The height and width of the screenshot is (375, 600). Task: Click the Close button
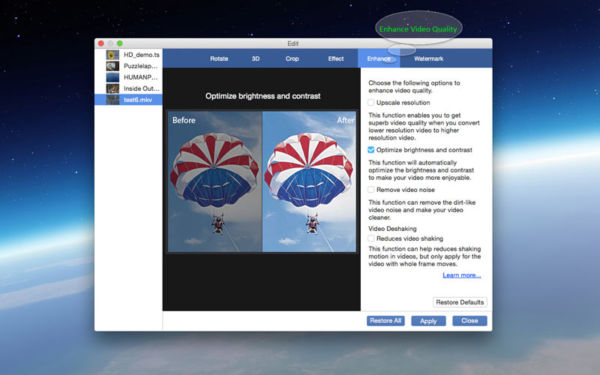pyautogui.click(x=470, y=321)
